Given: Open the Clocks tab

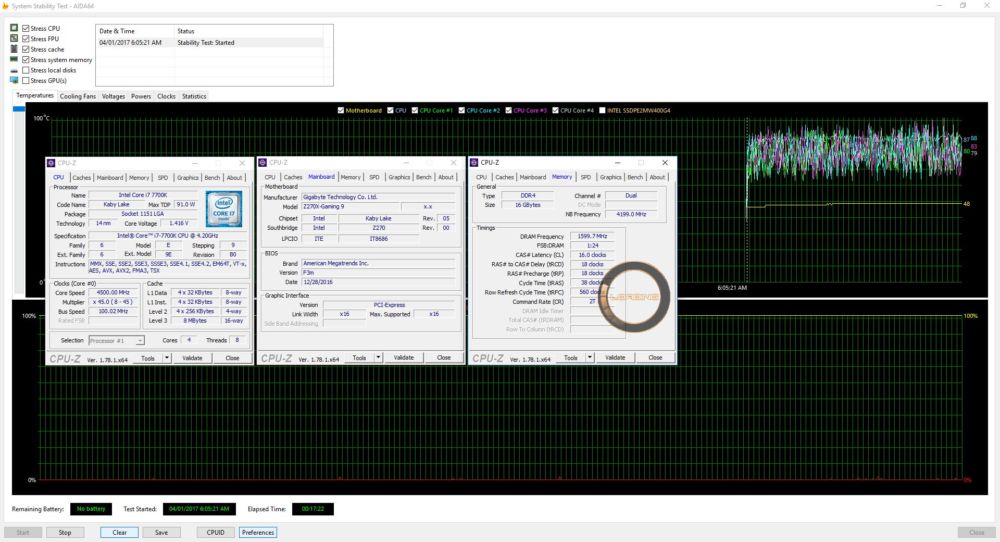Looking at the screenshot, I should tap(166, 96).
